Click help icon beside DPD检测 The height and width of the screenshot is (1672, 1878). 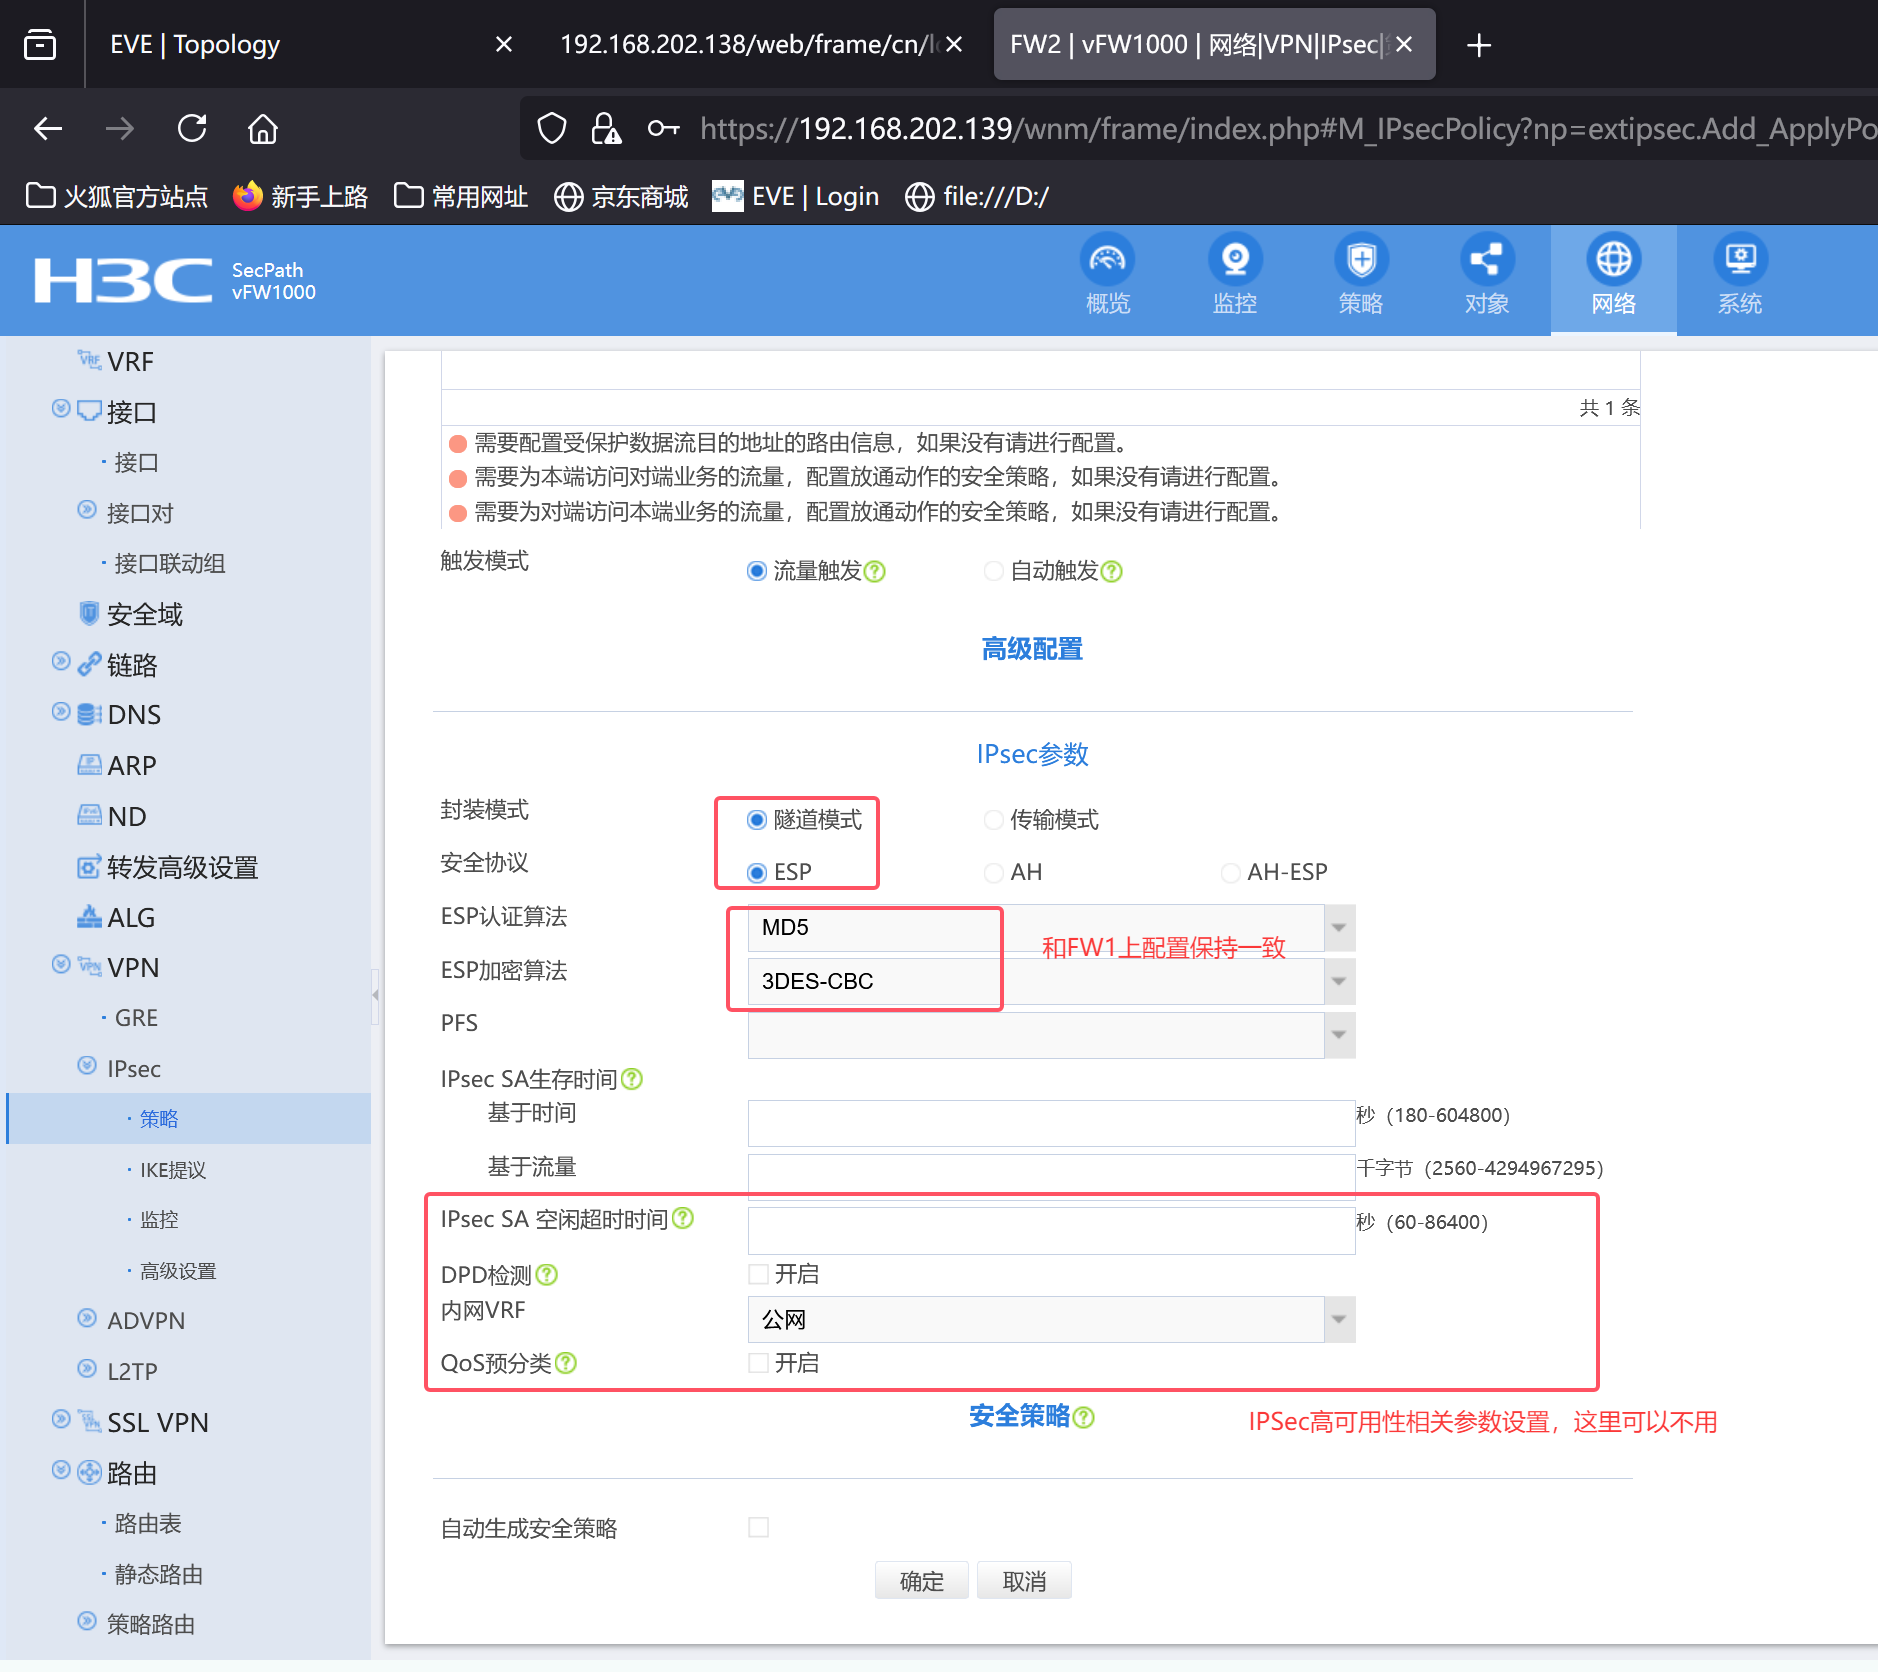click(547, 1274)
